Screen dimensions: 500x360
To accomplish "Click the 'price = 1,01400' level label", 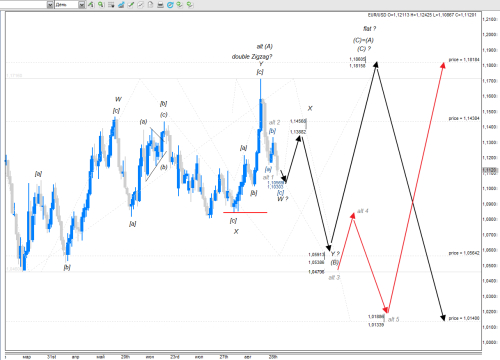I will (464, 318).
